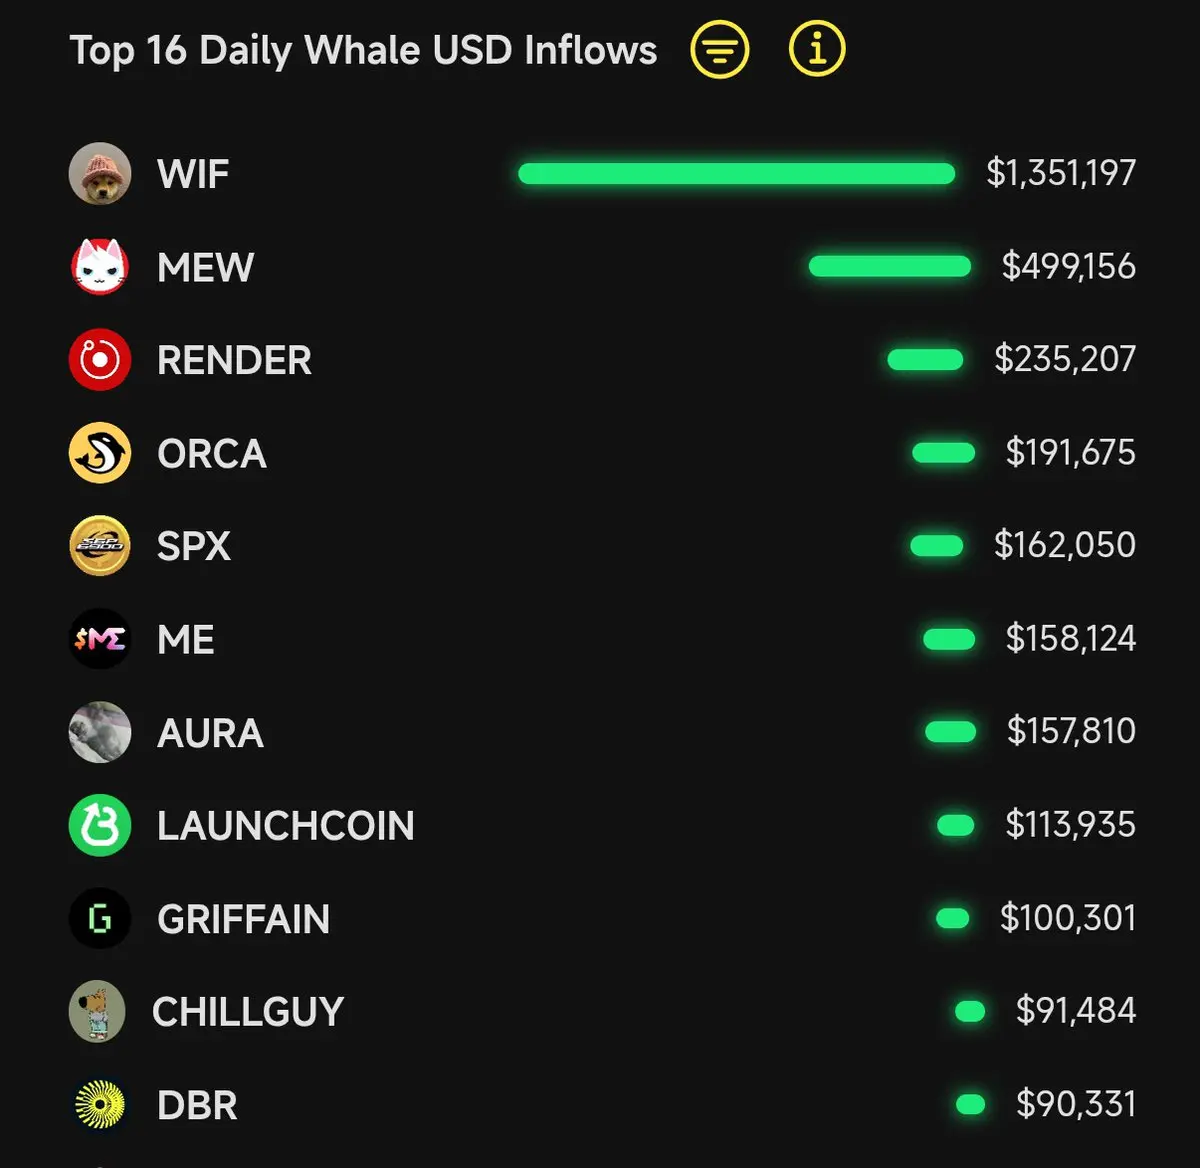
Task: Click the yellow DBR sunburst icon
Action: click(x=100, y=1105)
